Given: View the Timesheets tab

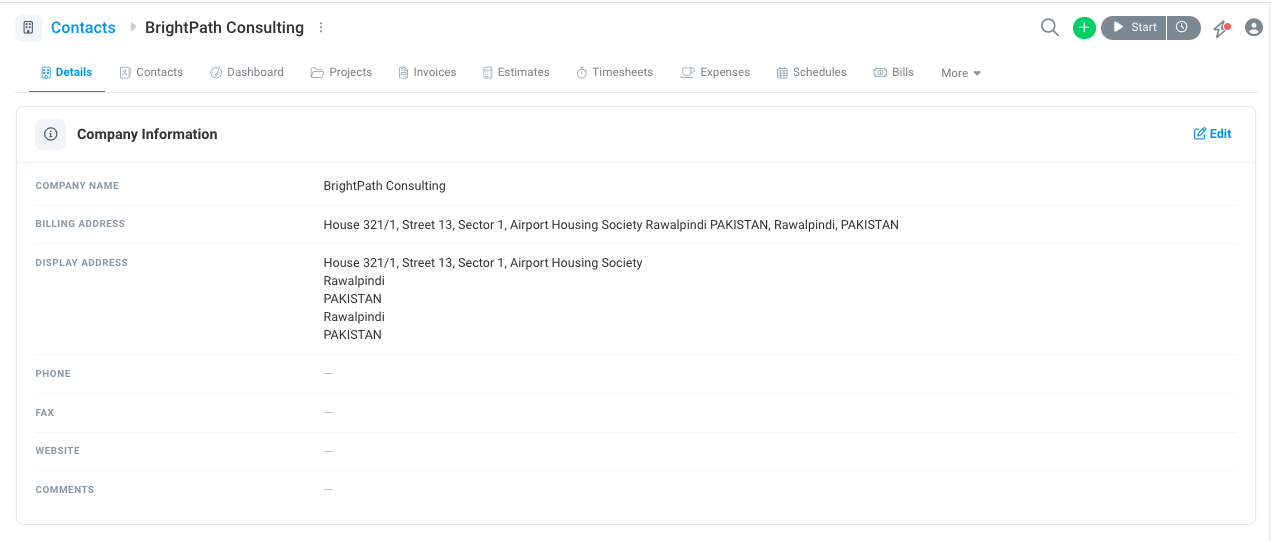Looking at the screenshot, I should [615, 72].
